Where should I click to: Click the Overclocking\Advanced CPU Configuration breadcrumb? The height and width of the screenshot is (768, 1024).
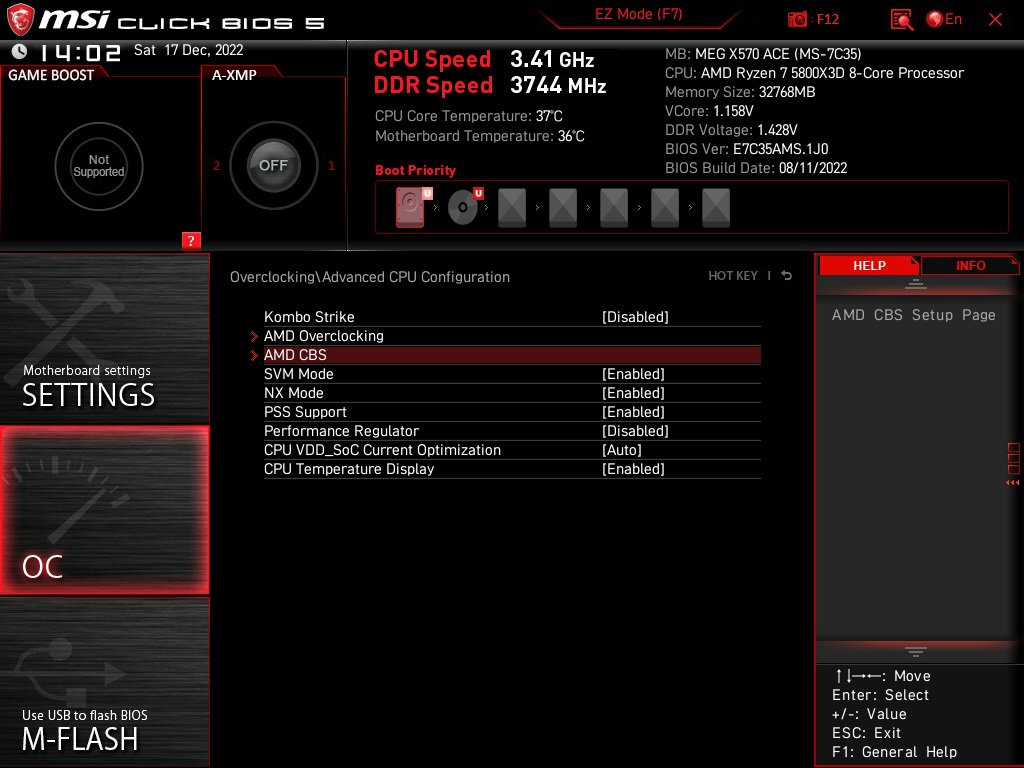click(x=370, y=276)
